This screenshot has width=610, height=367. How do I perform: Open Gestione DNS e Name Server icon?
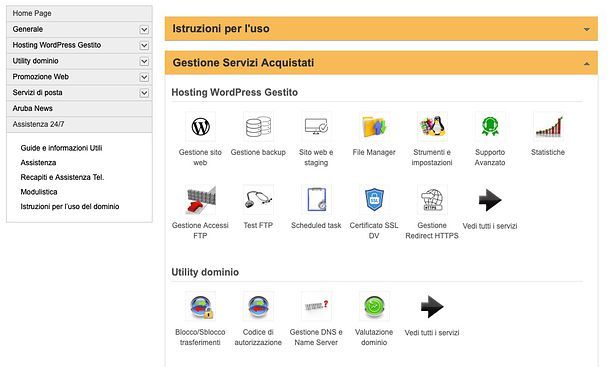tap(316, 306)
